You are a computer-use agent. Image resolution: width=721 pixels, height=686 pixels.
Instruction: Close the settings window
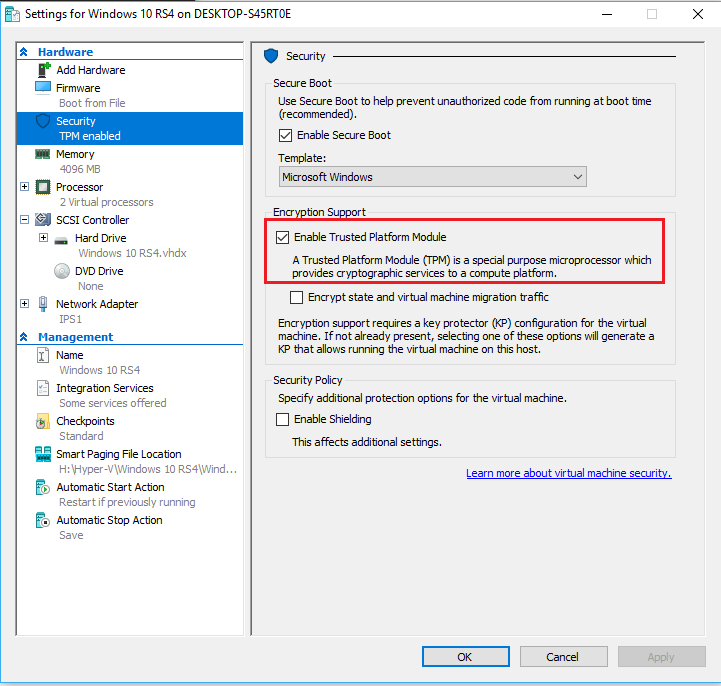pyautogui.click(x=698, y=14)
